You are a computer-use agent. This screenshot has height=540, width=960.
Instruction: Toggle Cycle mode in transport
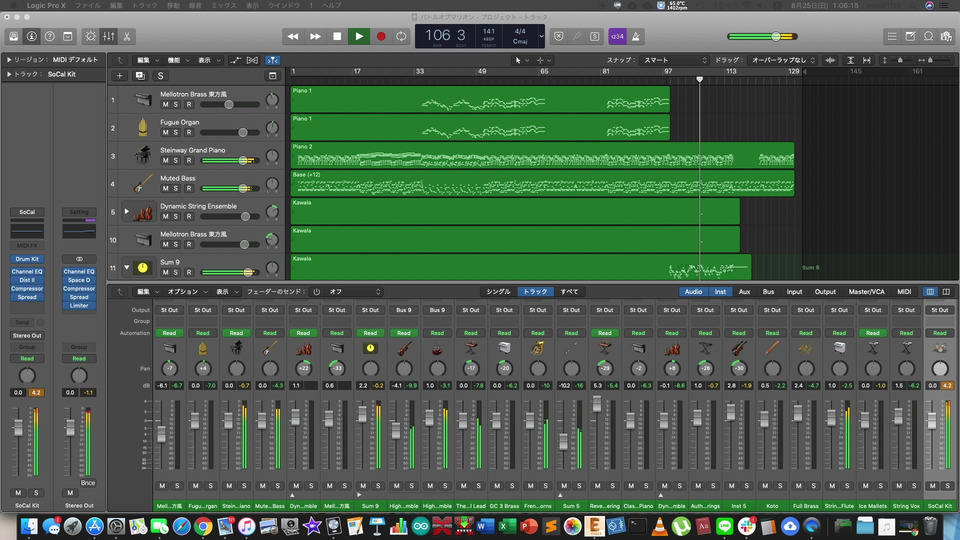point(402,37)
